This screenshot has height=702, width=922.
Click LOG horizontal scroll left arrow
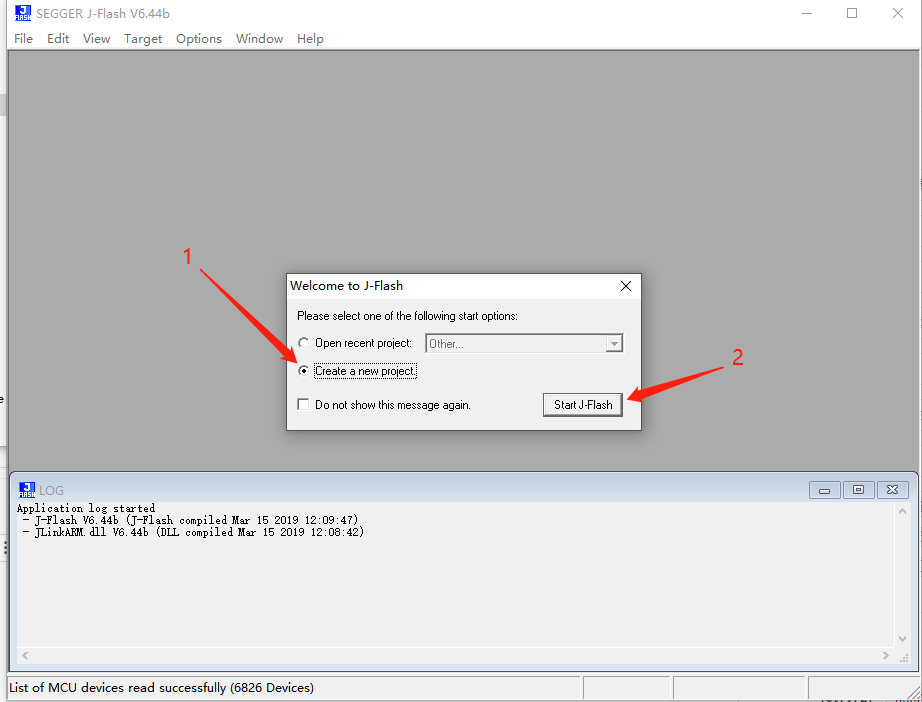coord(25,656)
